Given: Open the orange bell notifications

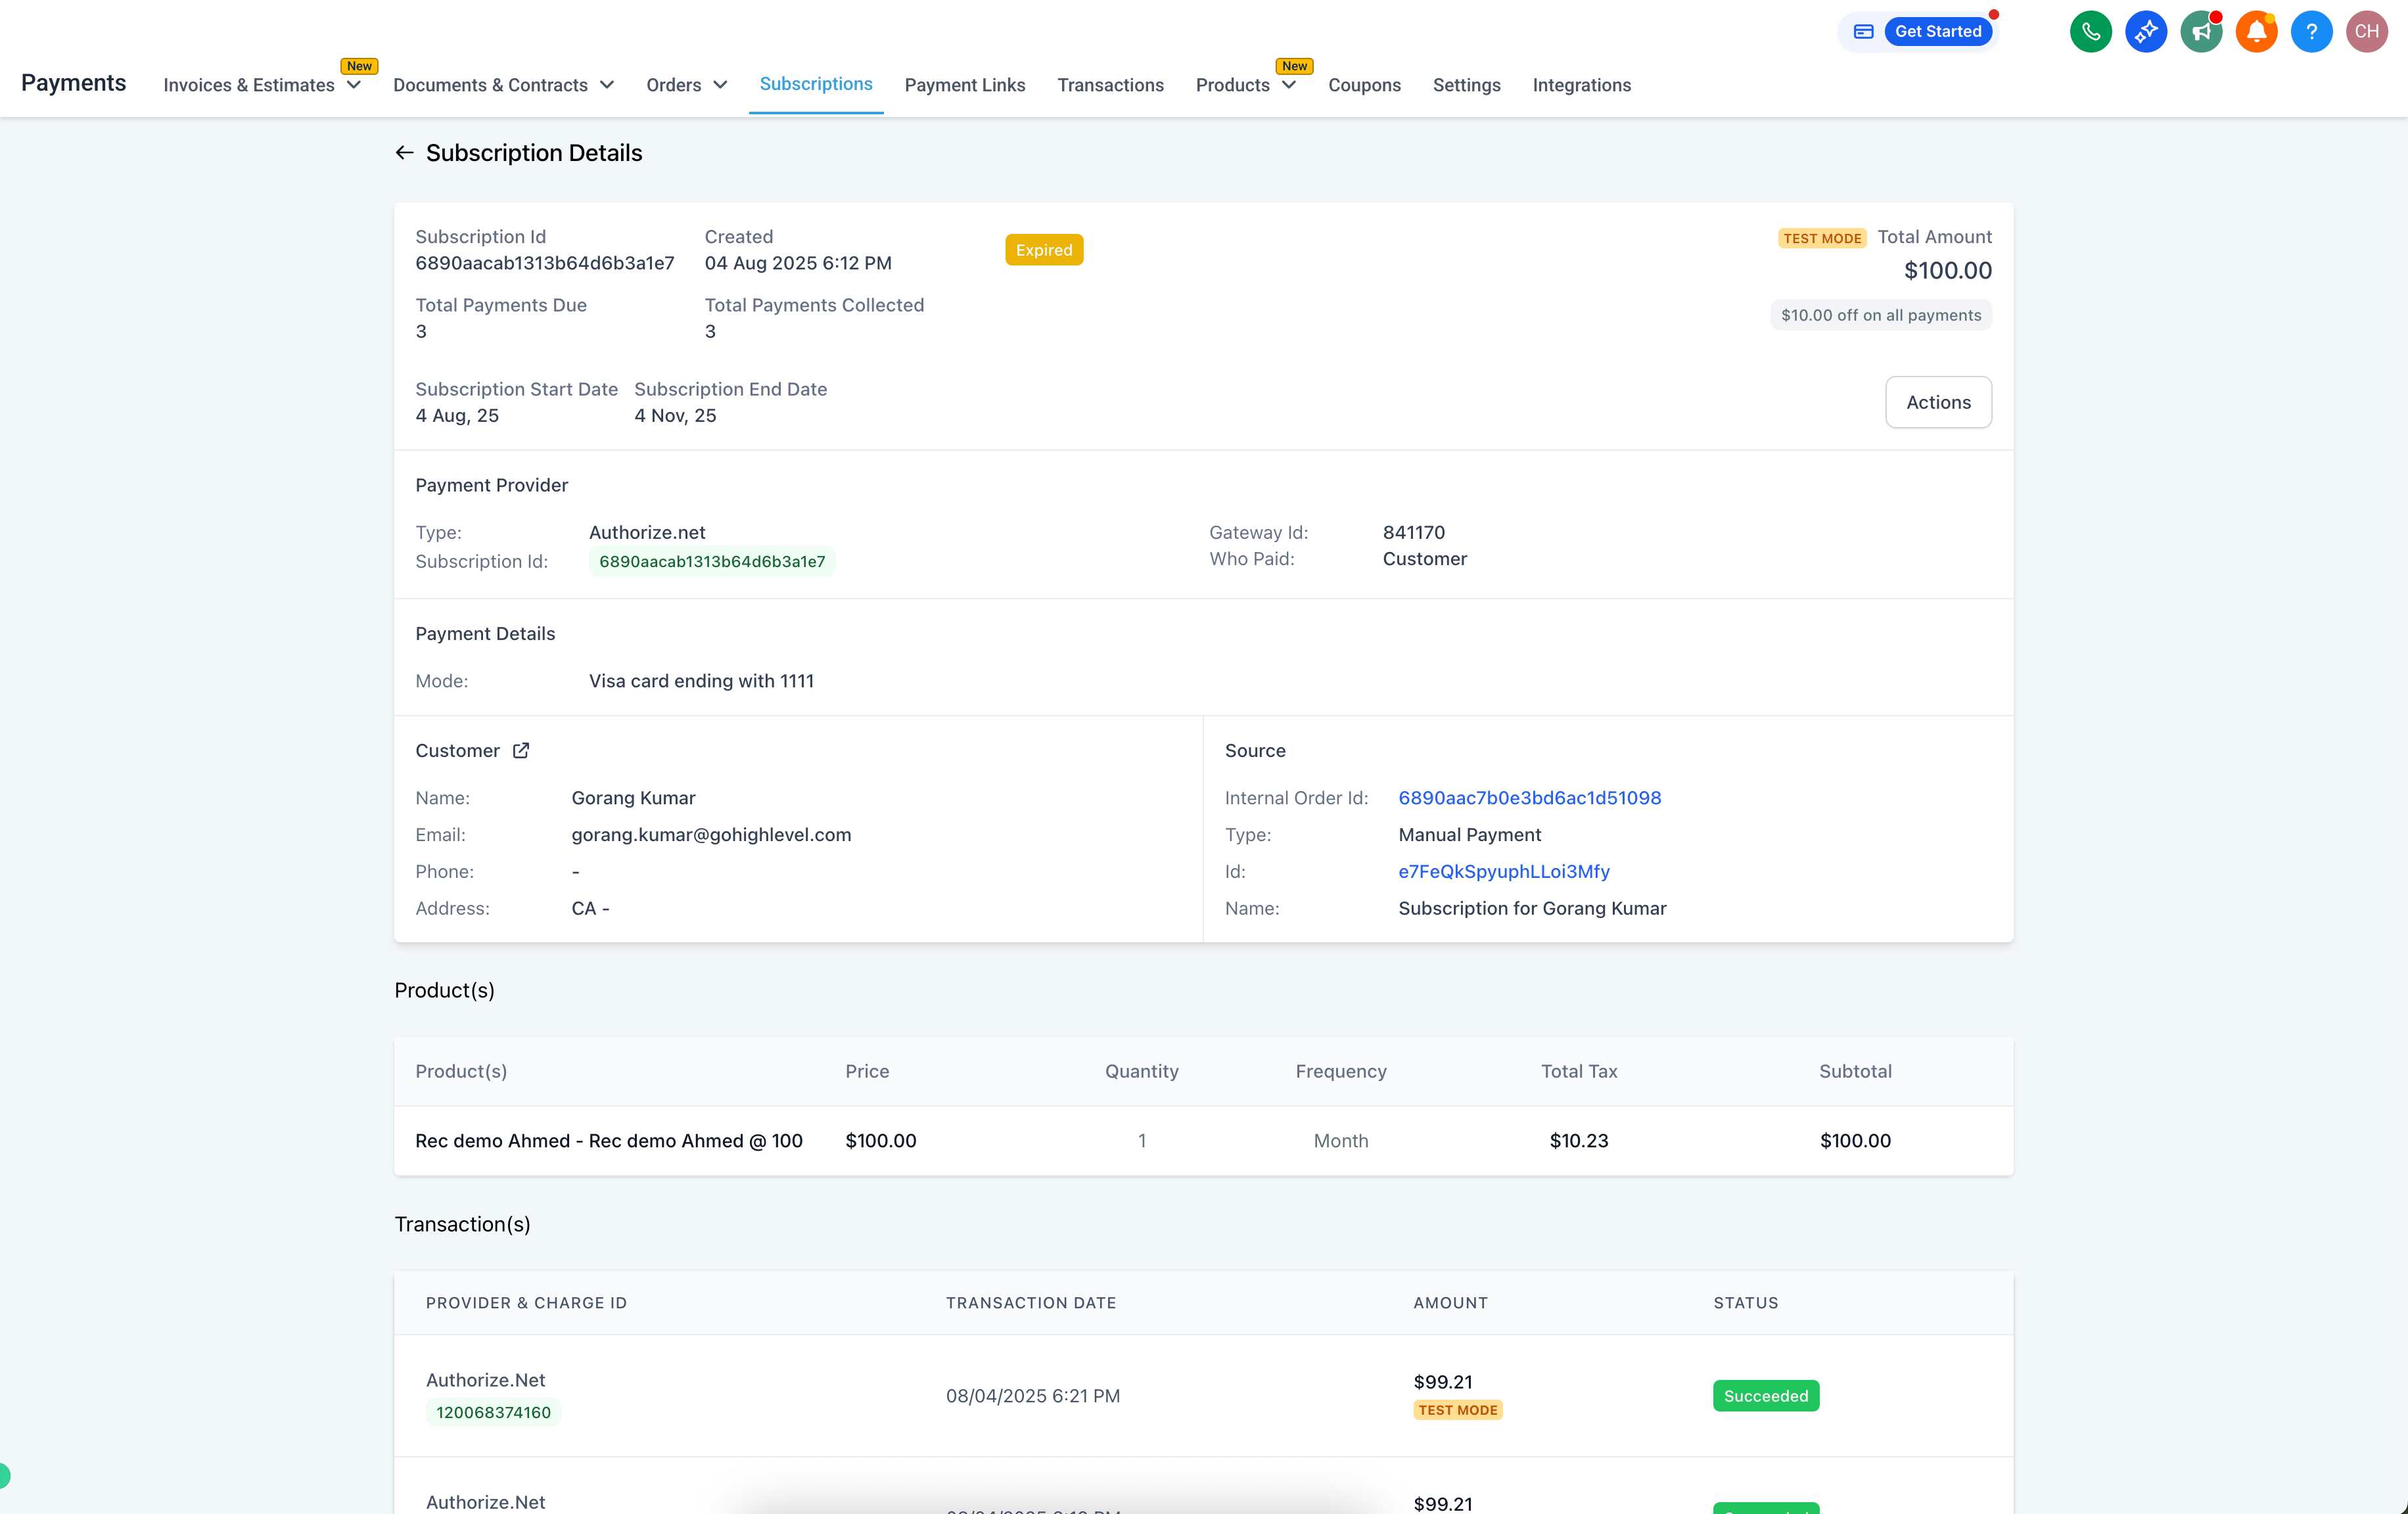Looking at the screenshot, I should (x=2256, y=32).
